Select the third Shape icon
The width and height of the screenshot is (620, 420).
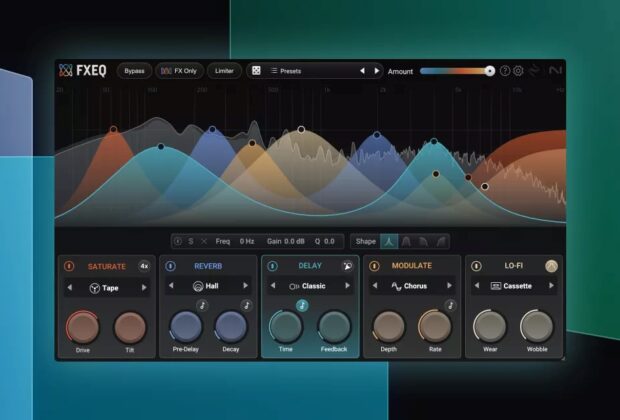point(423,241)
